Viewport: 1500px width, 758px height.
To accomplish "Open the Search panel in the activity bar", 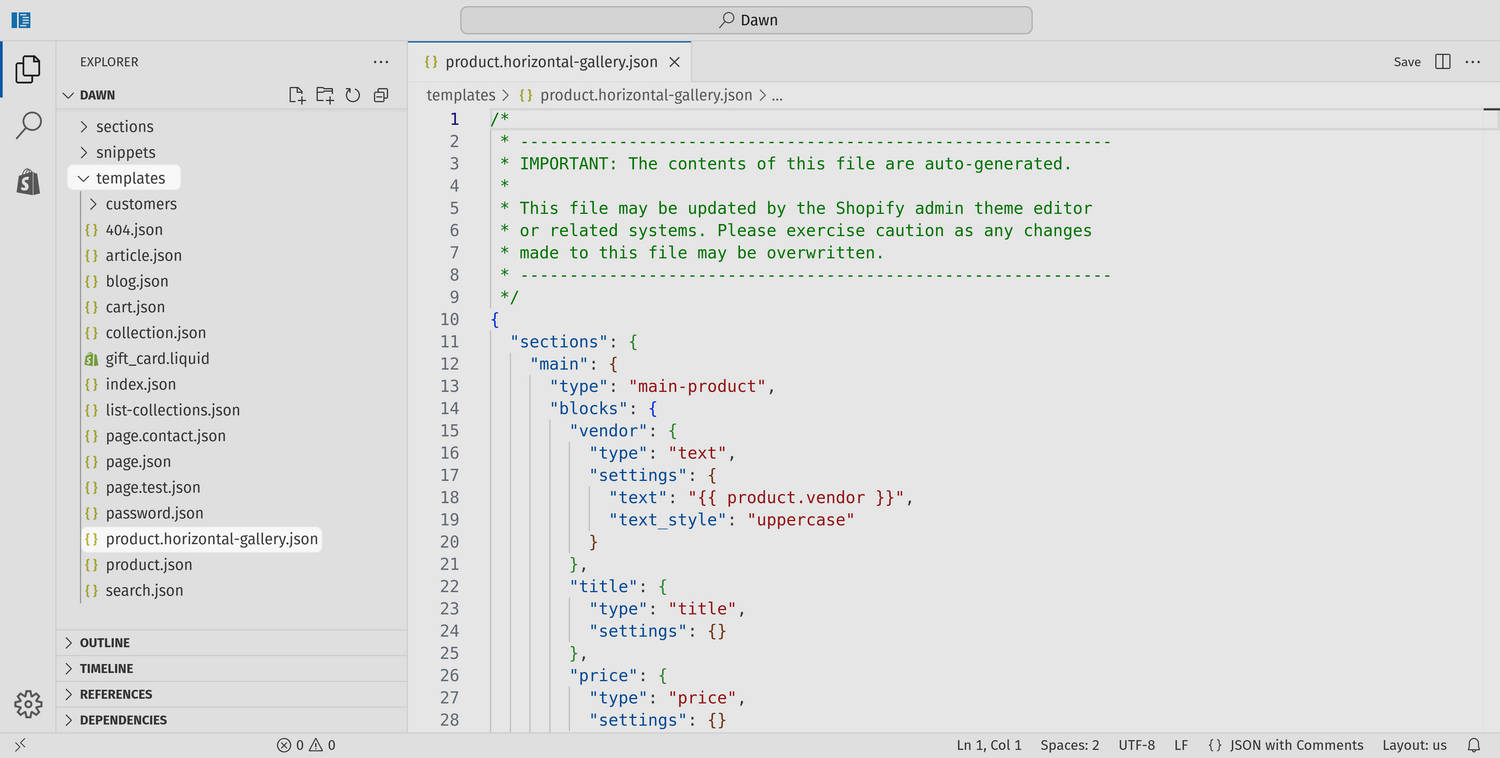I will [x=29, y=124].
